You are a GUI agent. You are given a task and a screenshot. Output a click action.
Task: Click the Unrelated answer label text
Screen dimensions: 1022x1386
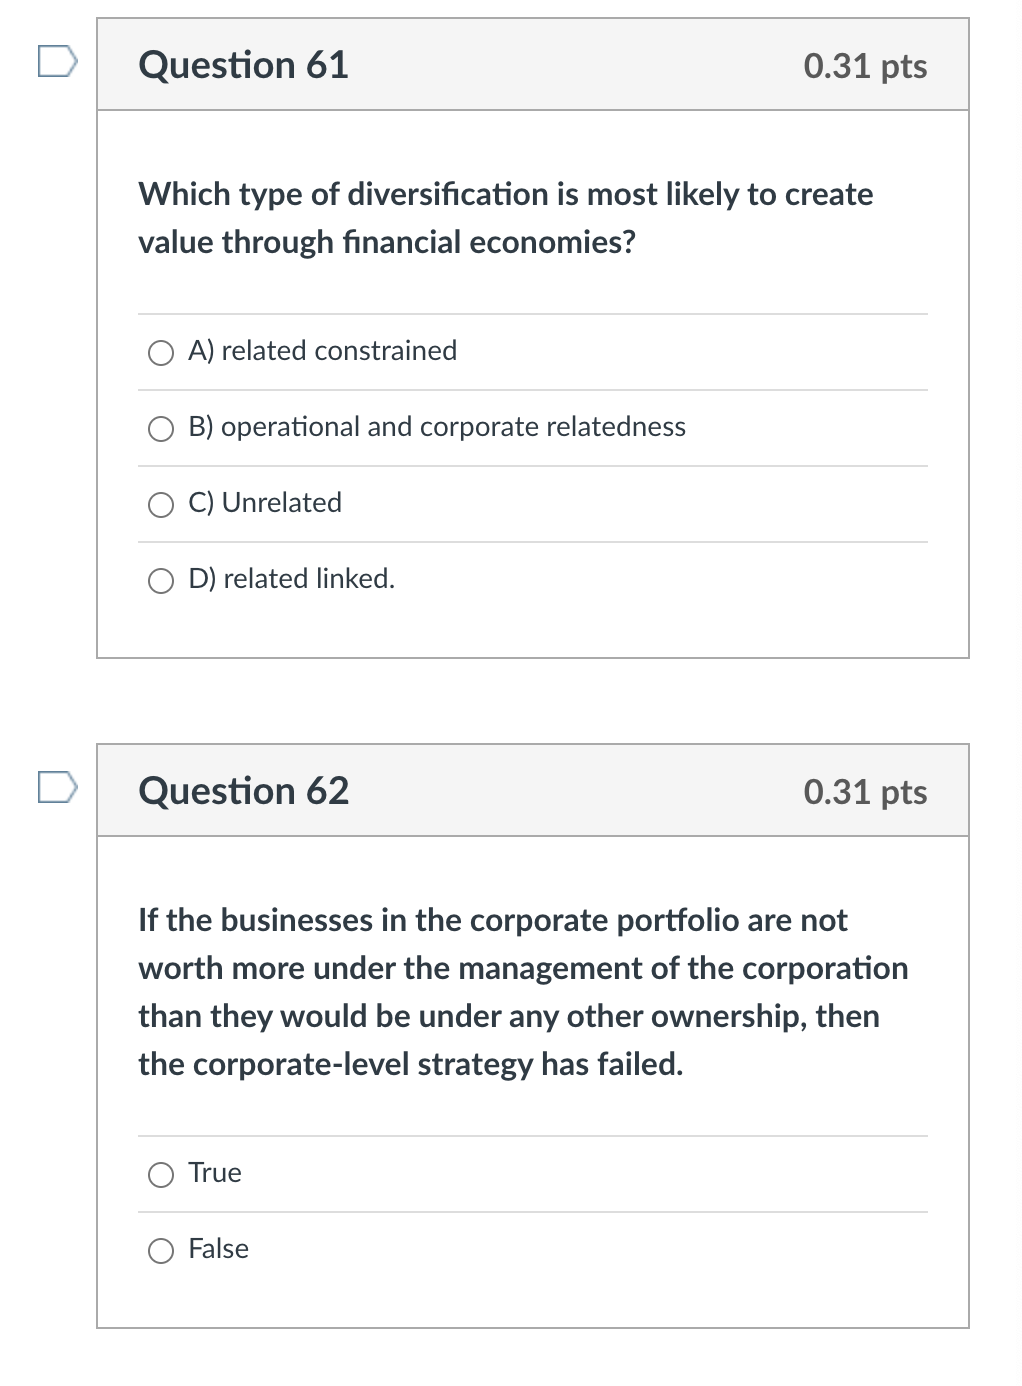pos(265,504)
